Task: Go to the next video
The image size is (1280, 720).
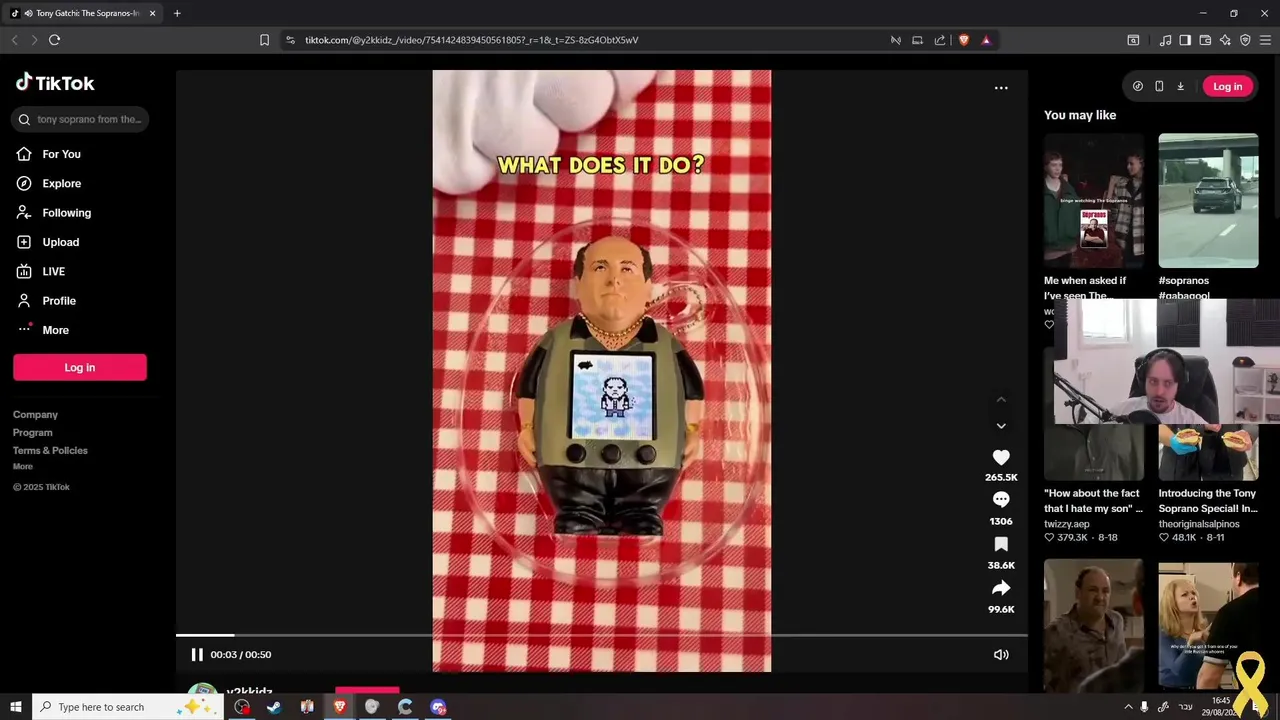Action: tap(1001, 426)
